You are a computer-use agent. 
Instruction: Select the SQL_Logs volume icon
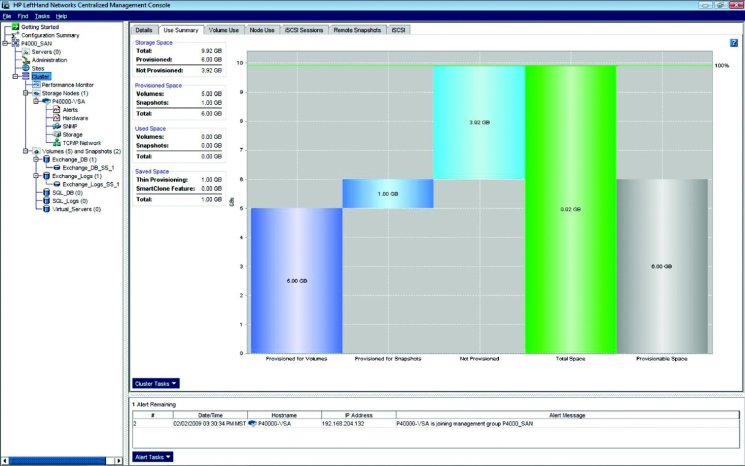(x=47, y=201)
